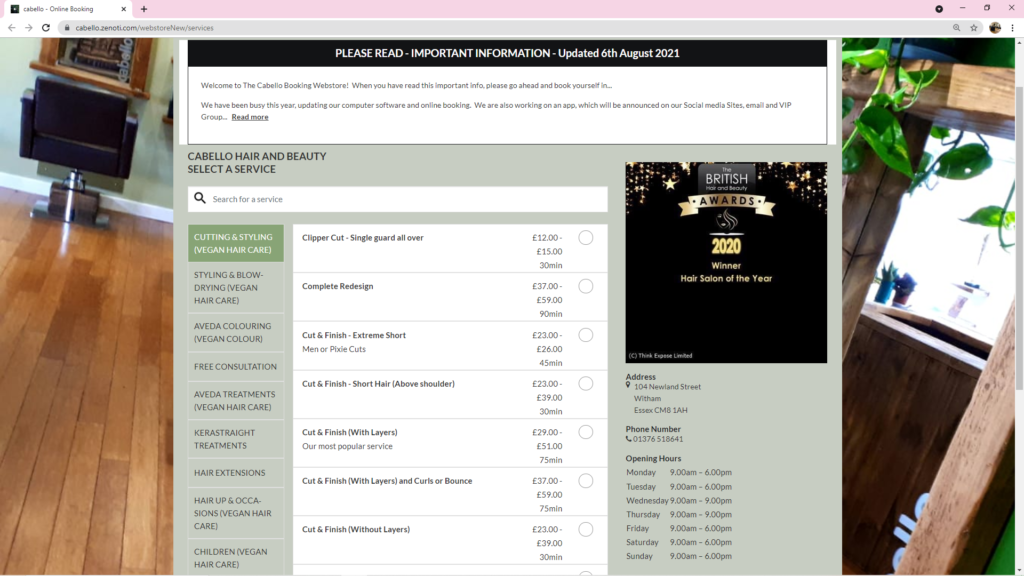Click the Complete Redesign service title
This screenshot has height=576, width=1024.
(x=338, y=286)
